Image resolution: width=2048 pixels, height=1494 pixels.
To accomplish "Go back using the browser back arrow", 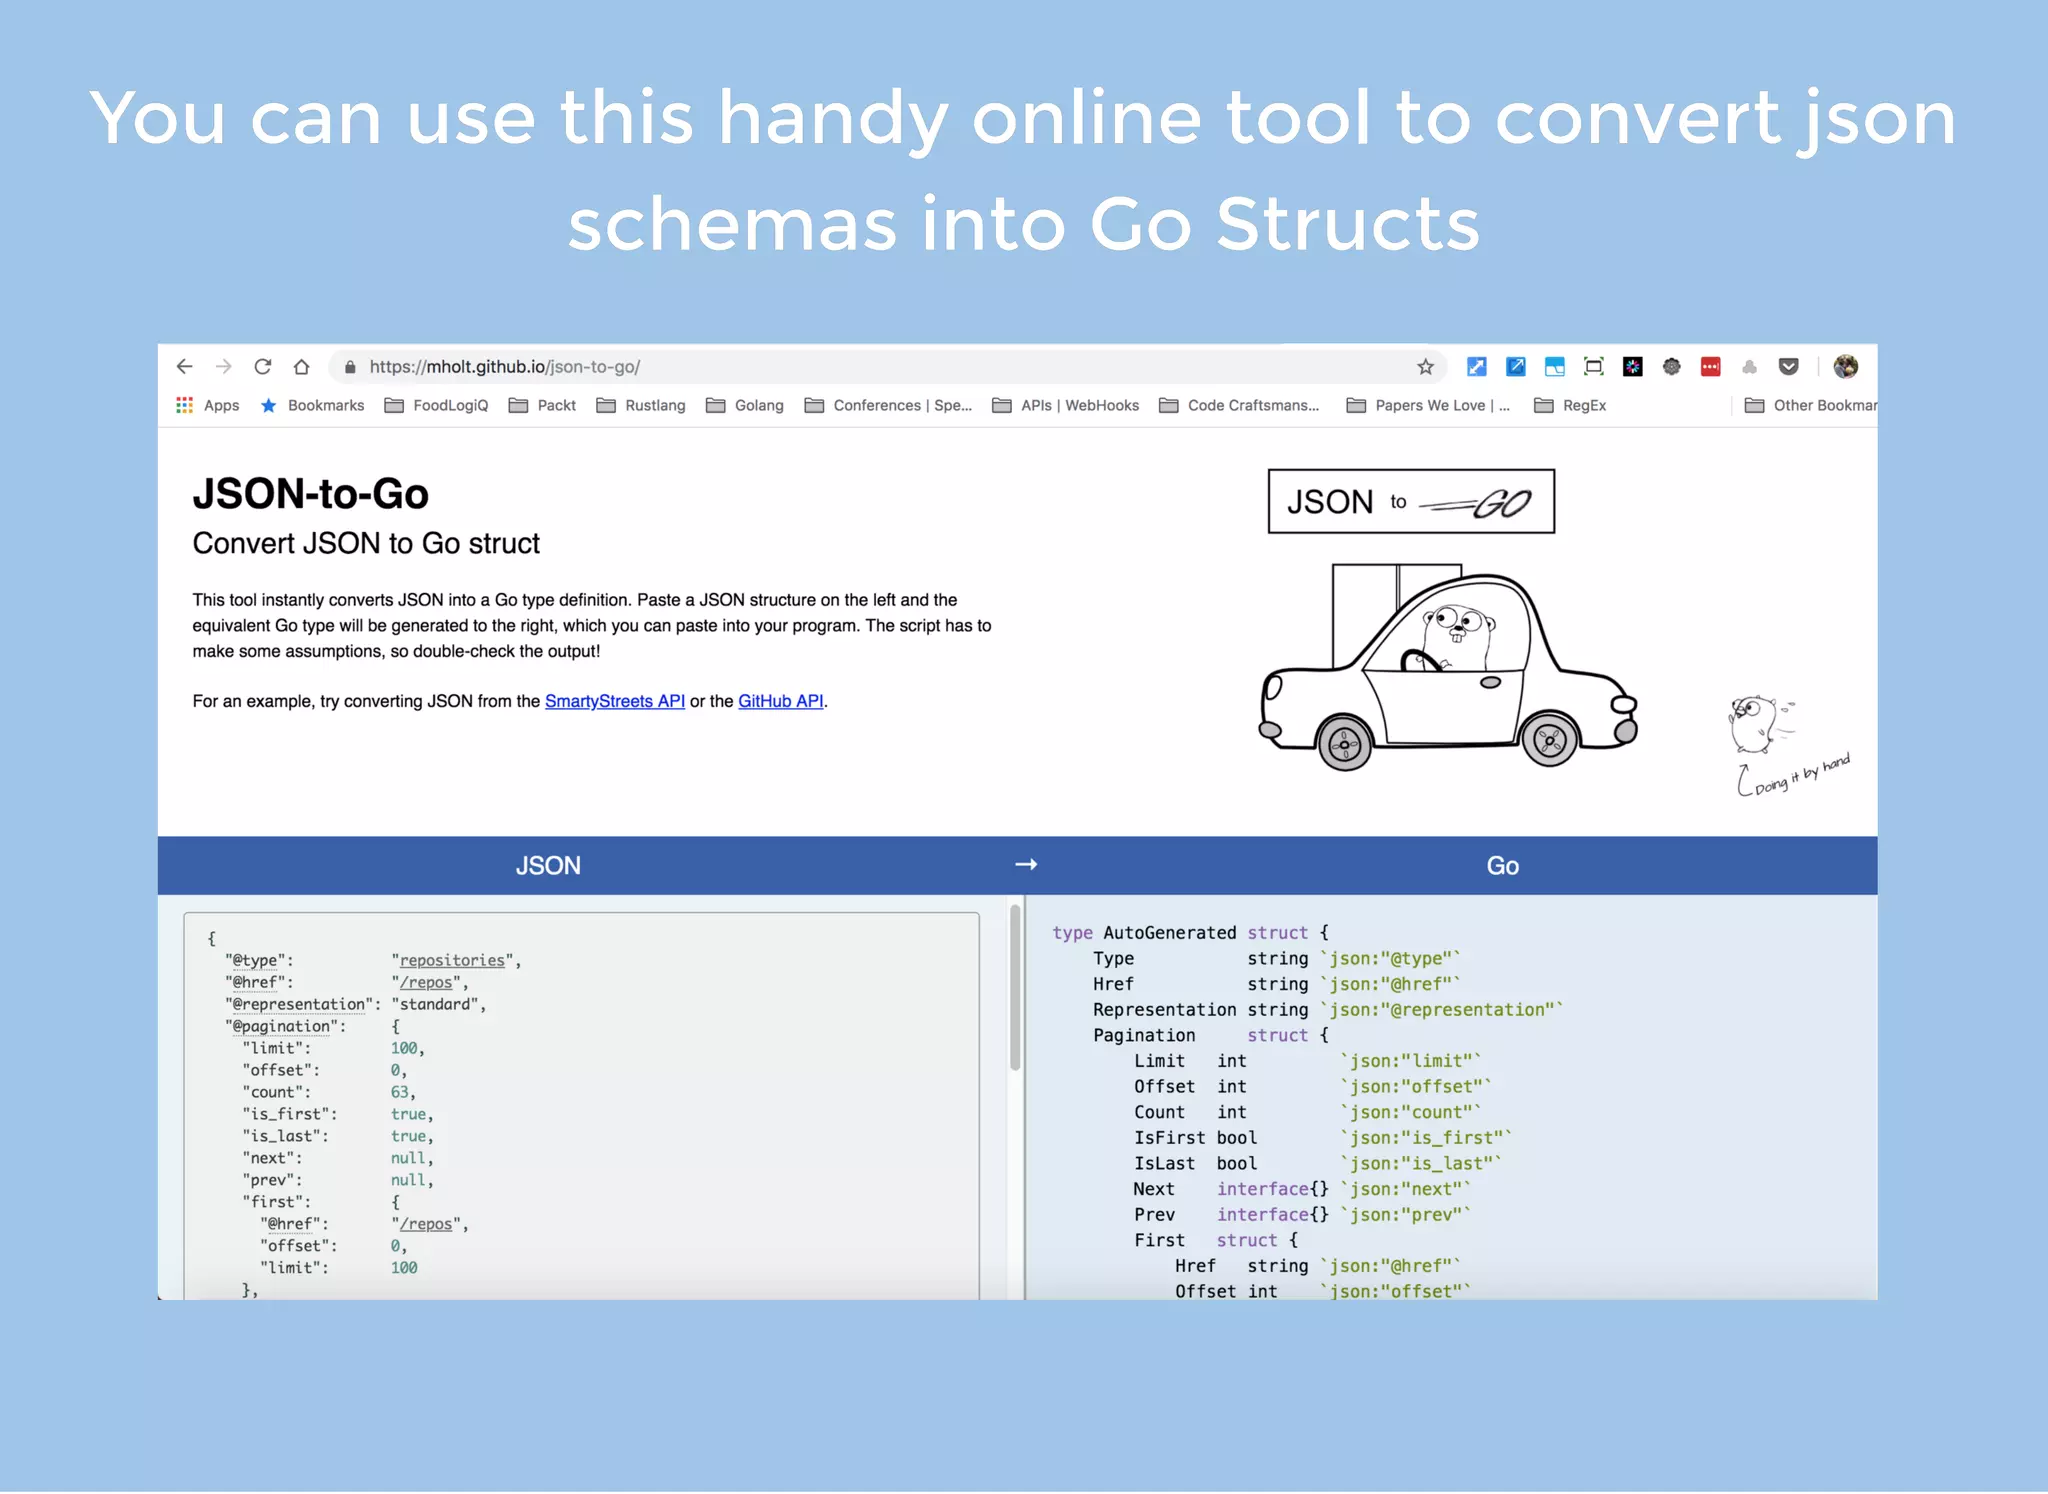I will 184,367.
